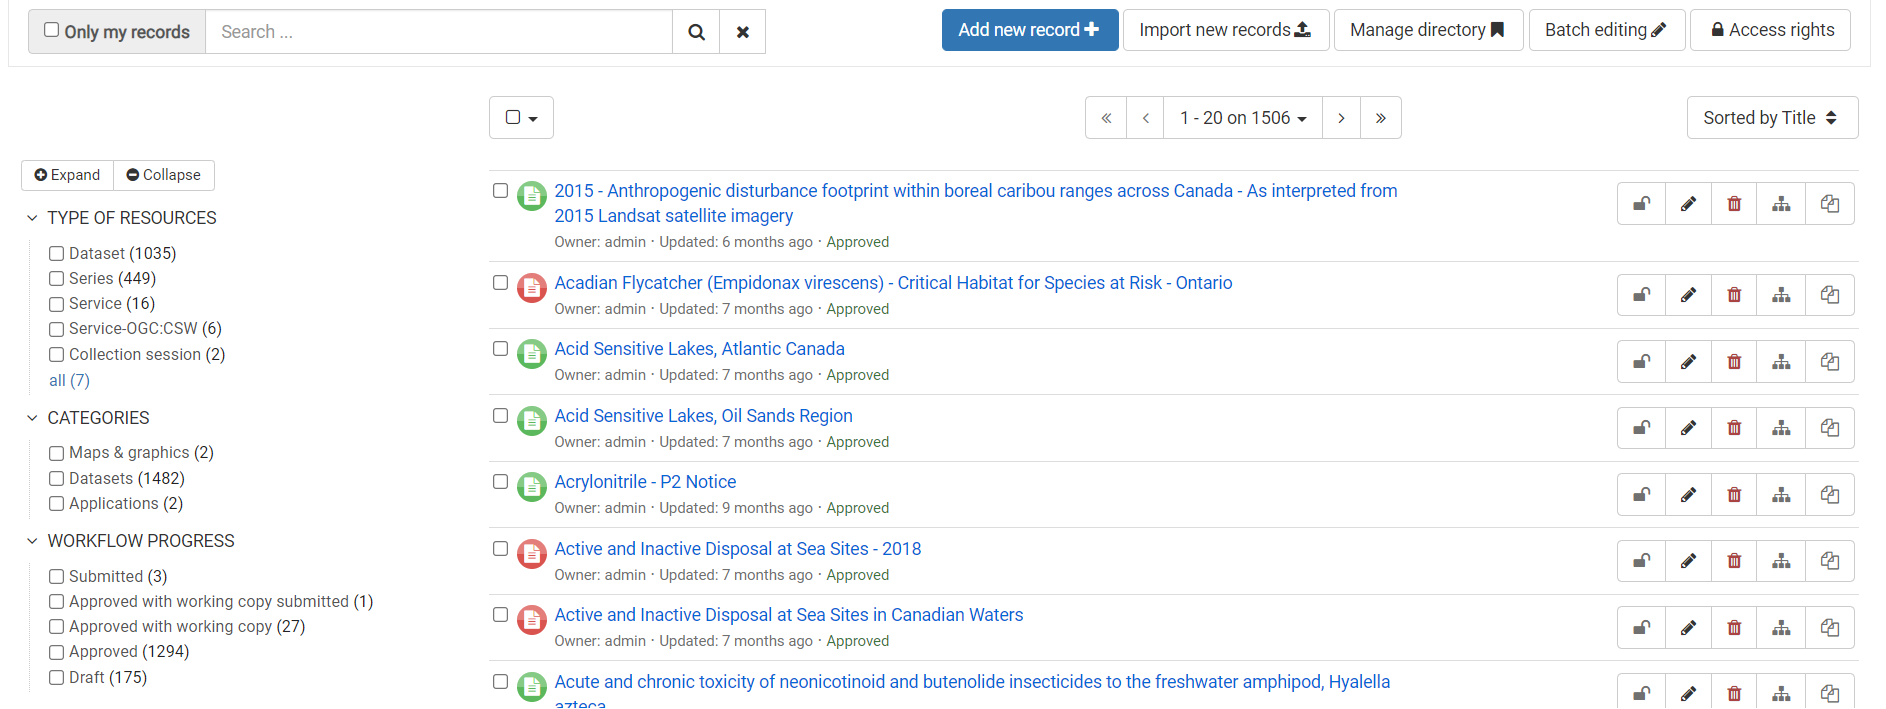This screenshot has width=1886, height=709.
Task: Click Add new record button
Action: point(1029,30)
